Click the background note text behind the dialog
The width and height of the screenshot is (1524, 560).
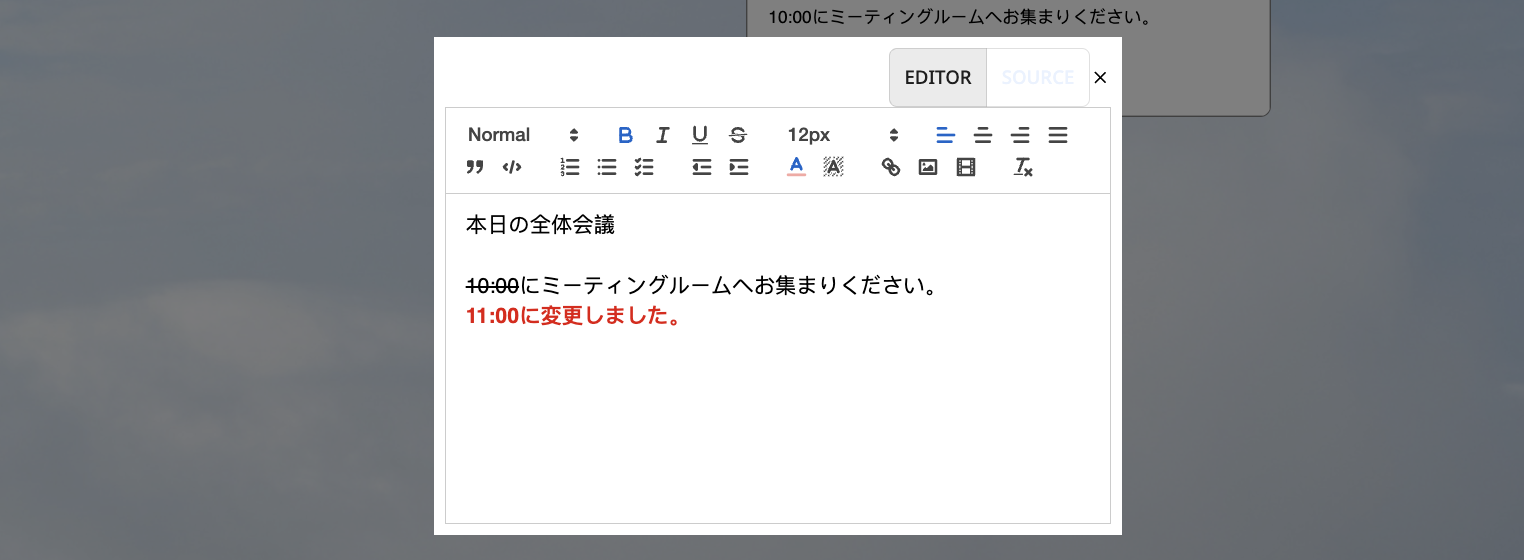[x=961, y=17]
